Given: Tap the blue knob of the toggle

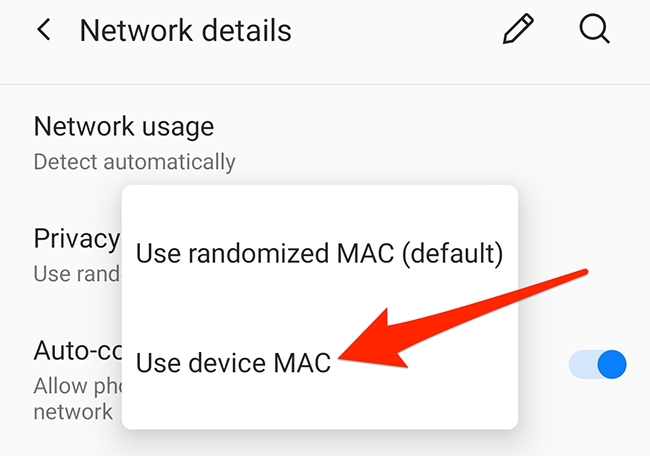Looking at the screenshot, I should tap(612, 364).
